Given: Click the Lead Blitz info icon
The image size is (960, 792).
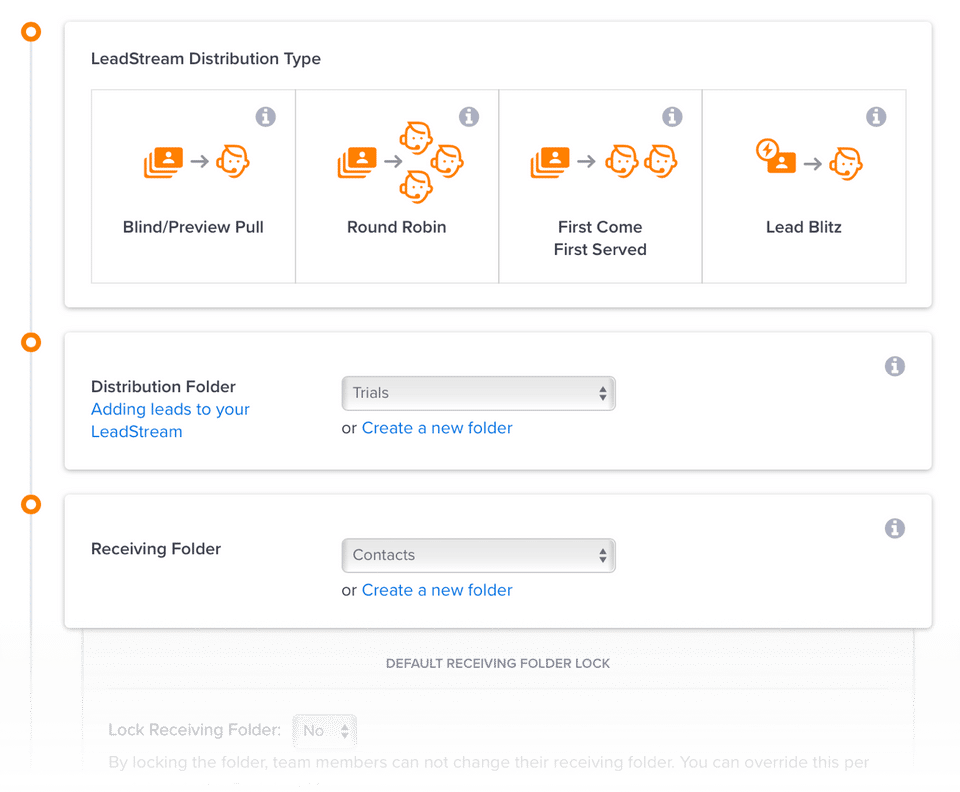Looking at the screenshot, I should (x=876, y=117).
